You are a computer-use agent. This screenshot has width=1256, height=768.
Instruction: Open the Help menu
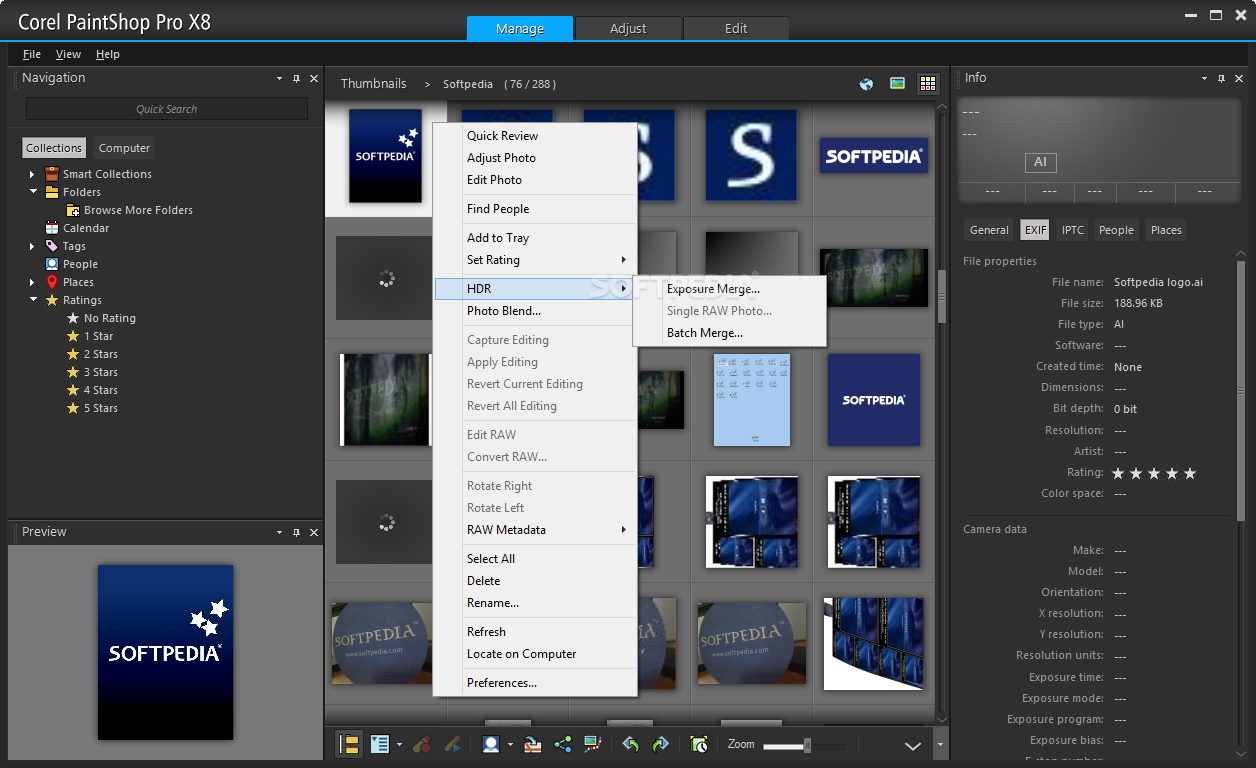107,54
